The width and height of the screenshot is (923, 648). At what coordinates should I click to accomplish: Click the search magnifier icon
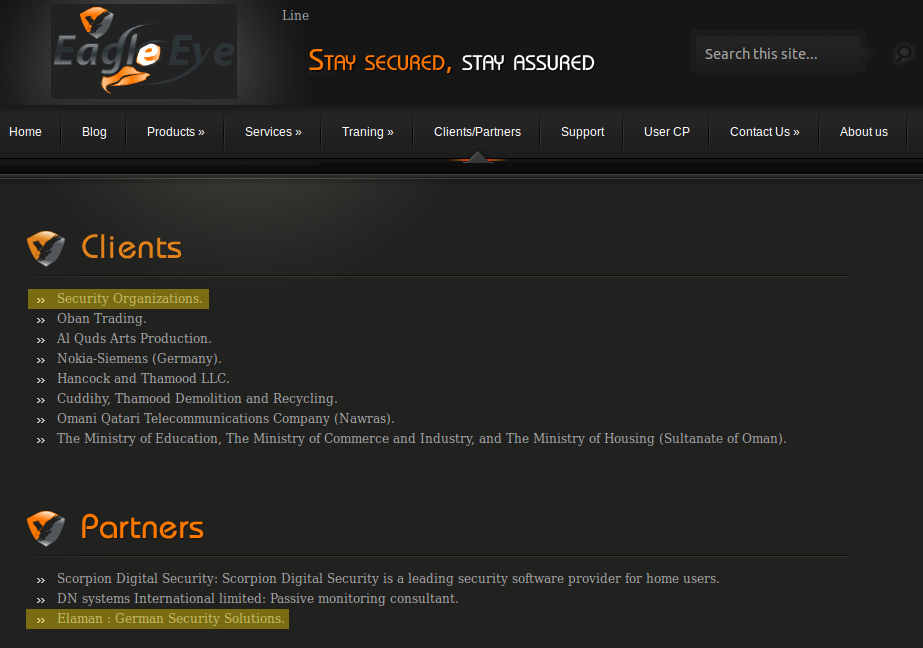[903, 53]
